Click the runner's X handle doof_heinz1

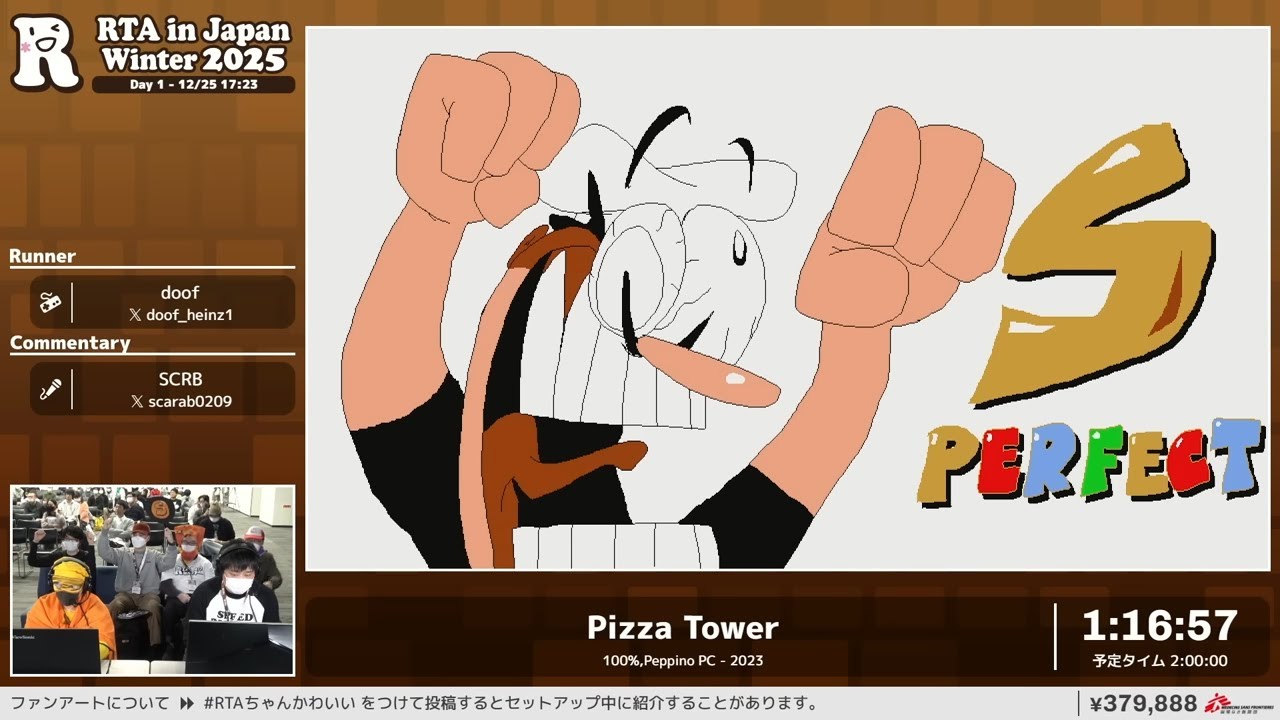tap(189, 315)
